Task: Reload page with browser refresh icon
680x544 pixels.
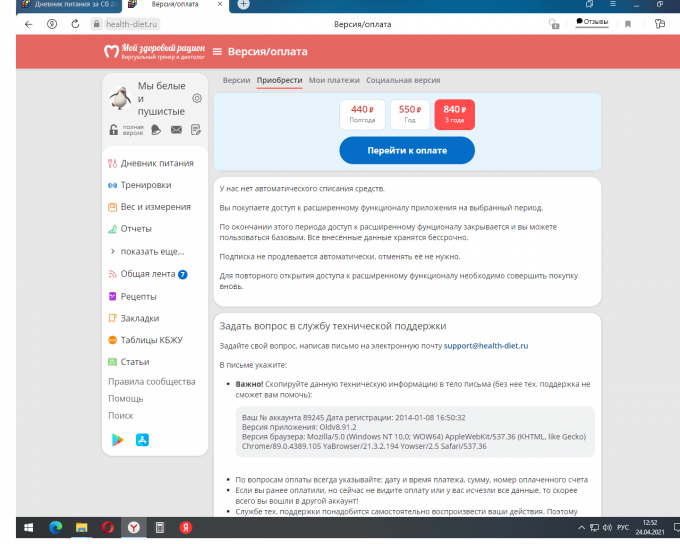Action: (76, 23)
